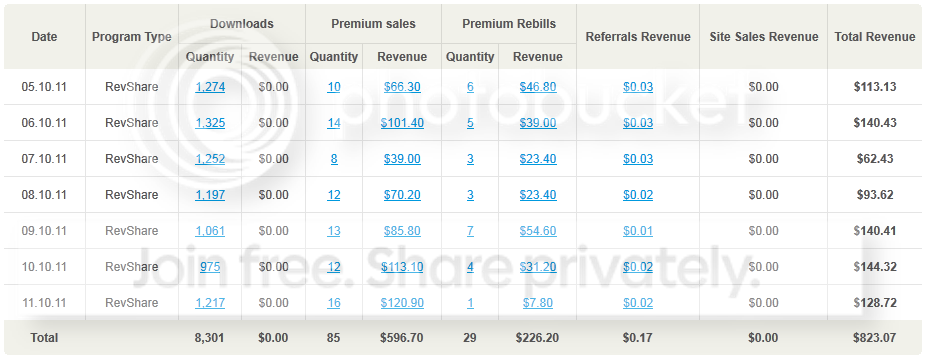
Task: Click premium sales quantity 8 link
Action: tap(334, 159)
